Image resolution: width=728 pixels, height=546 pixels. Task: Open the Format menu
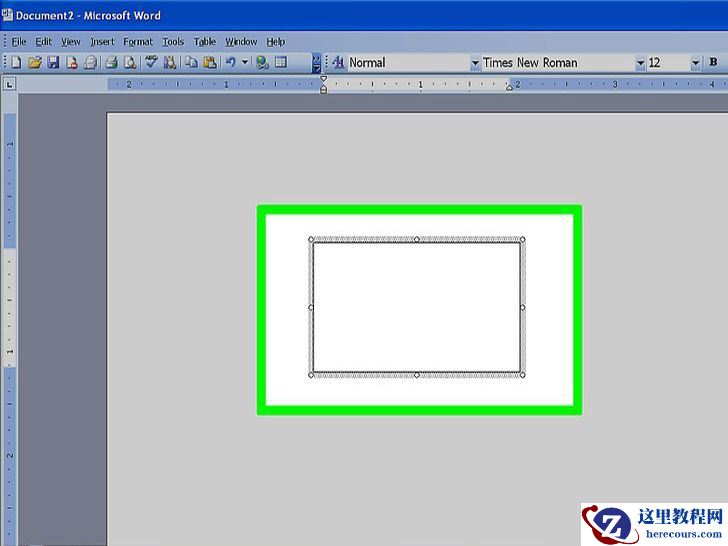pyautogui.click(x=138, y=42)
